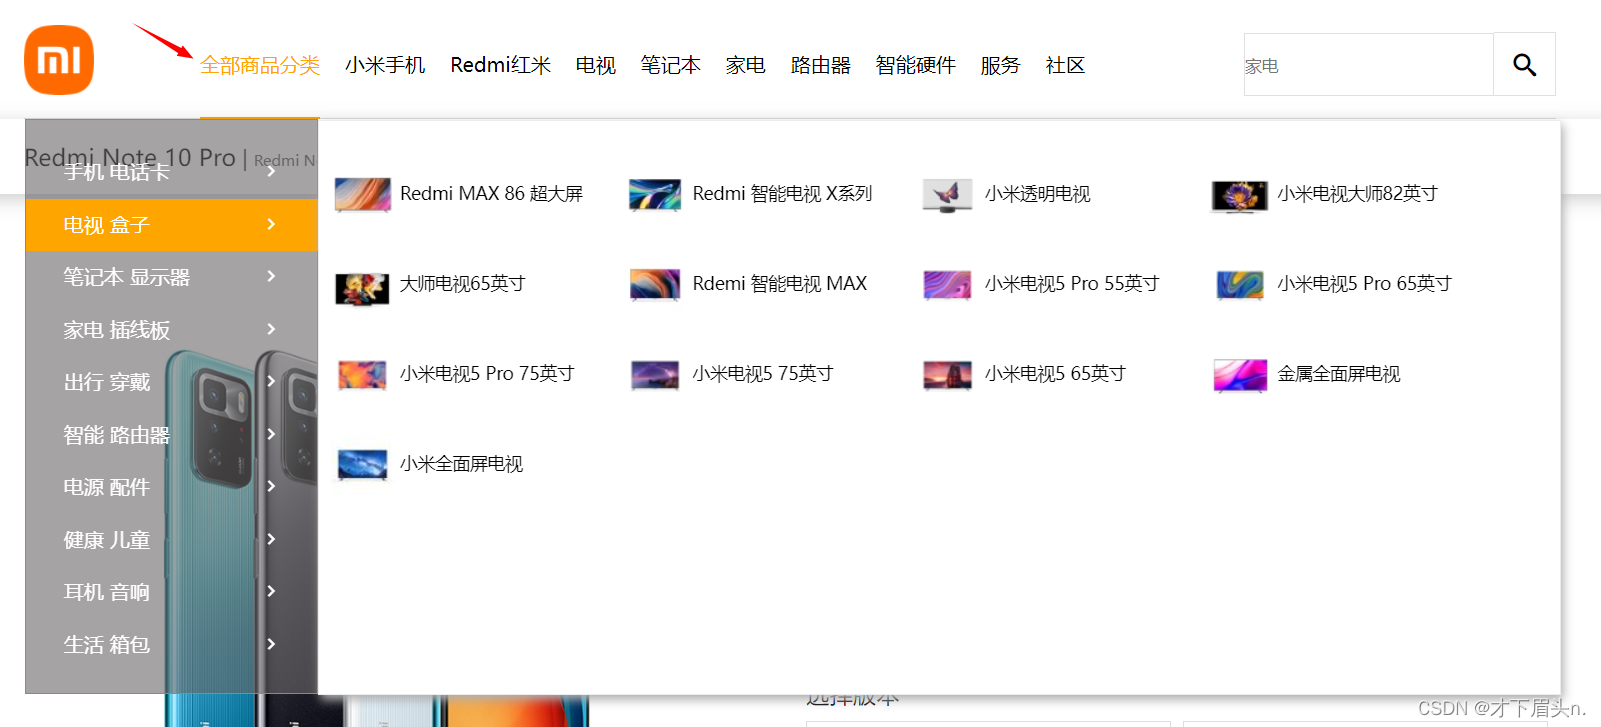Click the 小米电视5 Pro 75英寸 link
This screenshot has width=1601, height=727.
487,374
